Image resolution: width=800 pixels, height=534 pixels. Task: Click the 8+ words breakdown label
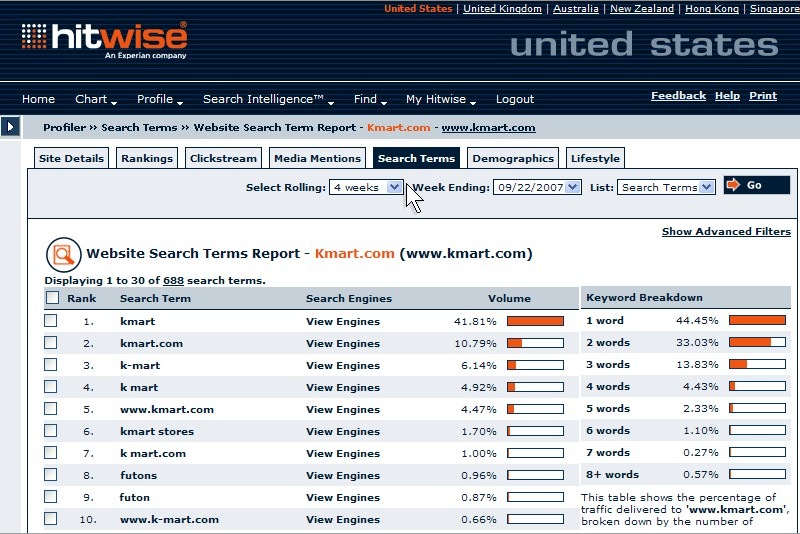pyautogui.click(x=612, y=474)
